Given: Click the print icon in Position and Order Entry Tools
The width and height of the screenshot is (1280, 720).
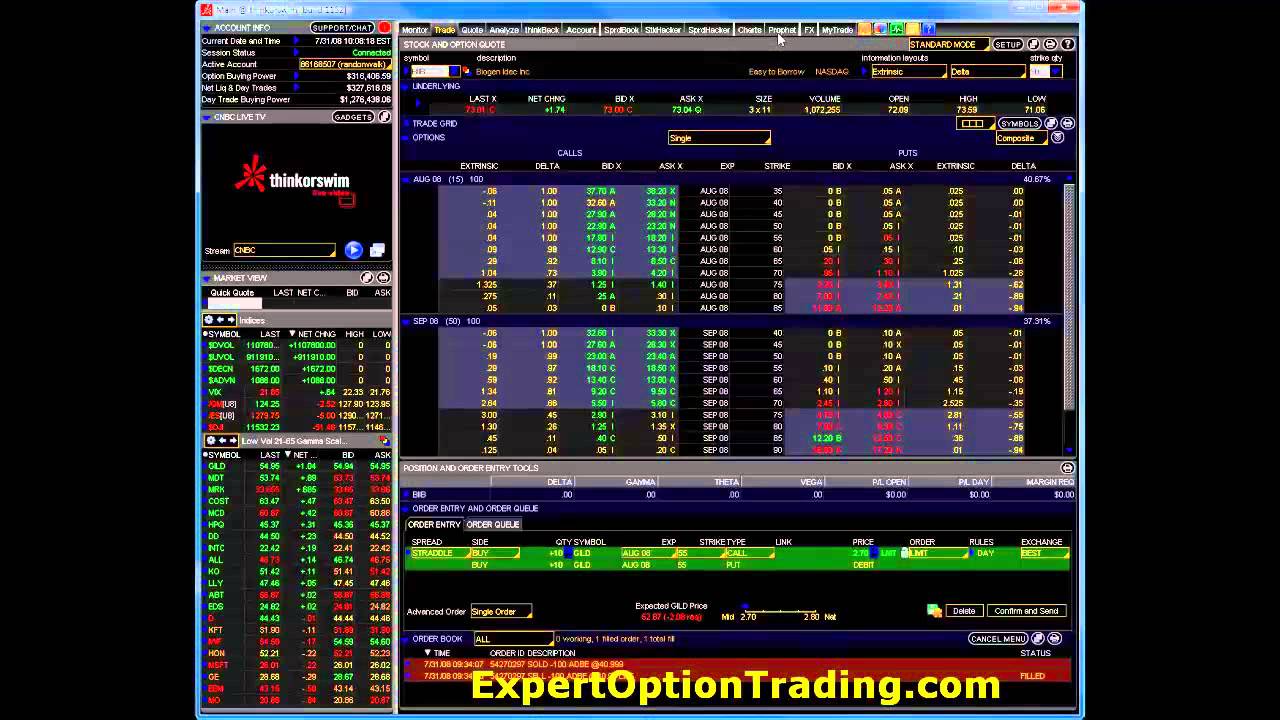Looking at the screenshot, I should point(1068,468).
